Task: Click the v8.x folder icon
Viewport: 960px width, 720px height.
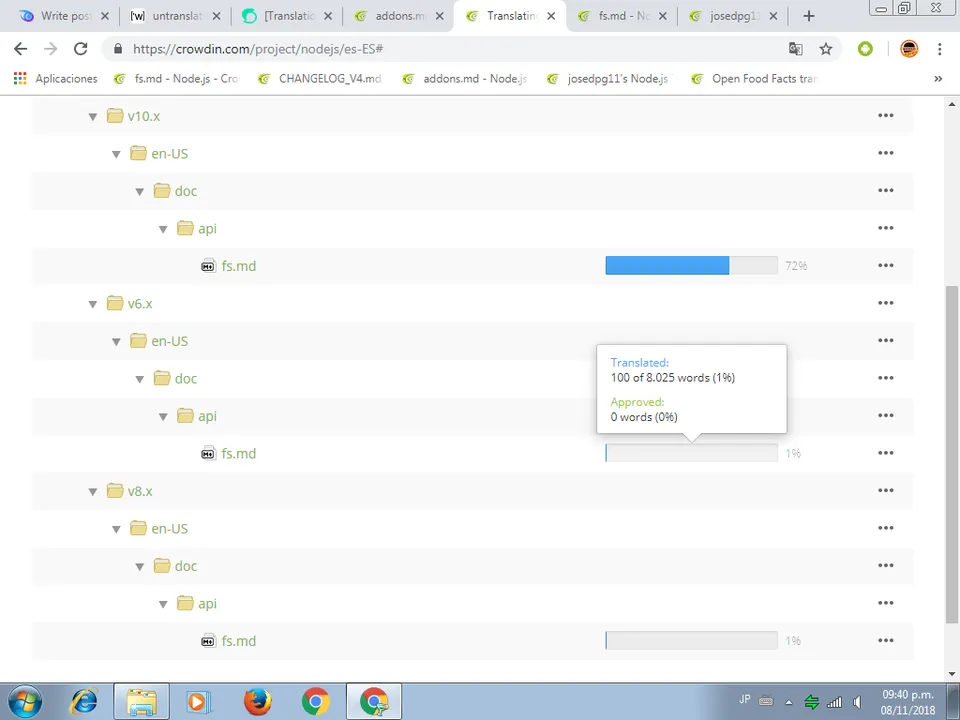Action: click(x=114, y=490)
